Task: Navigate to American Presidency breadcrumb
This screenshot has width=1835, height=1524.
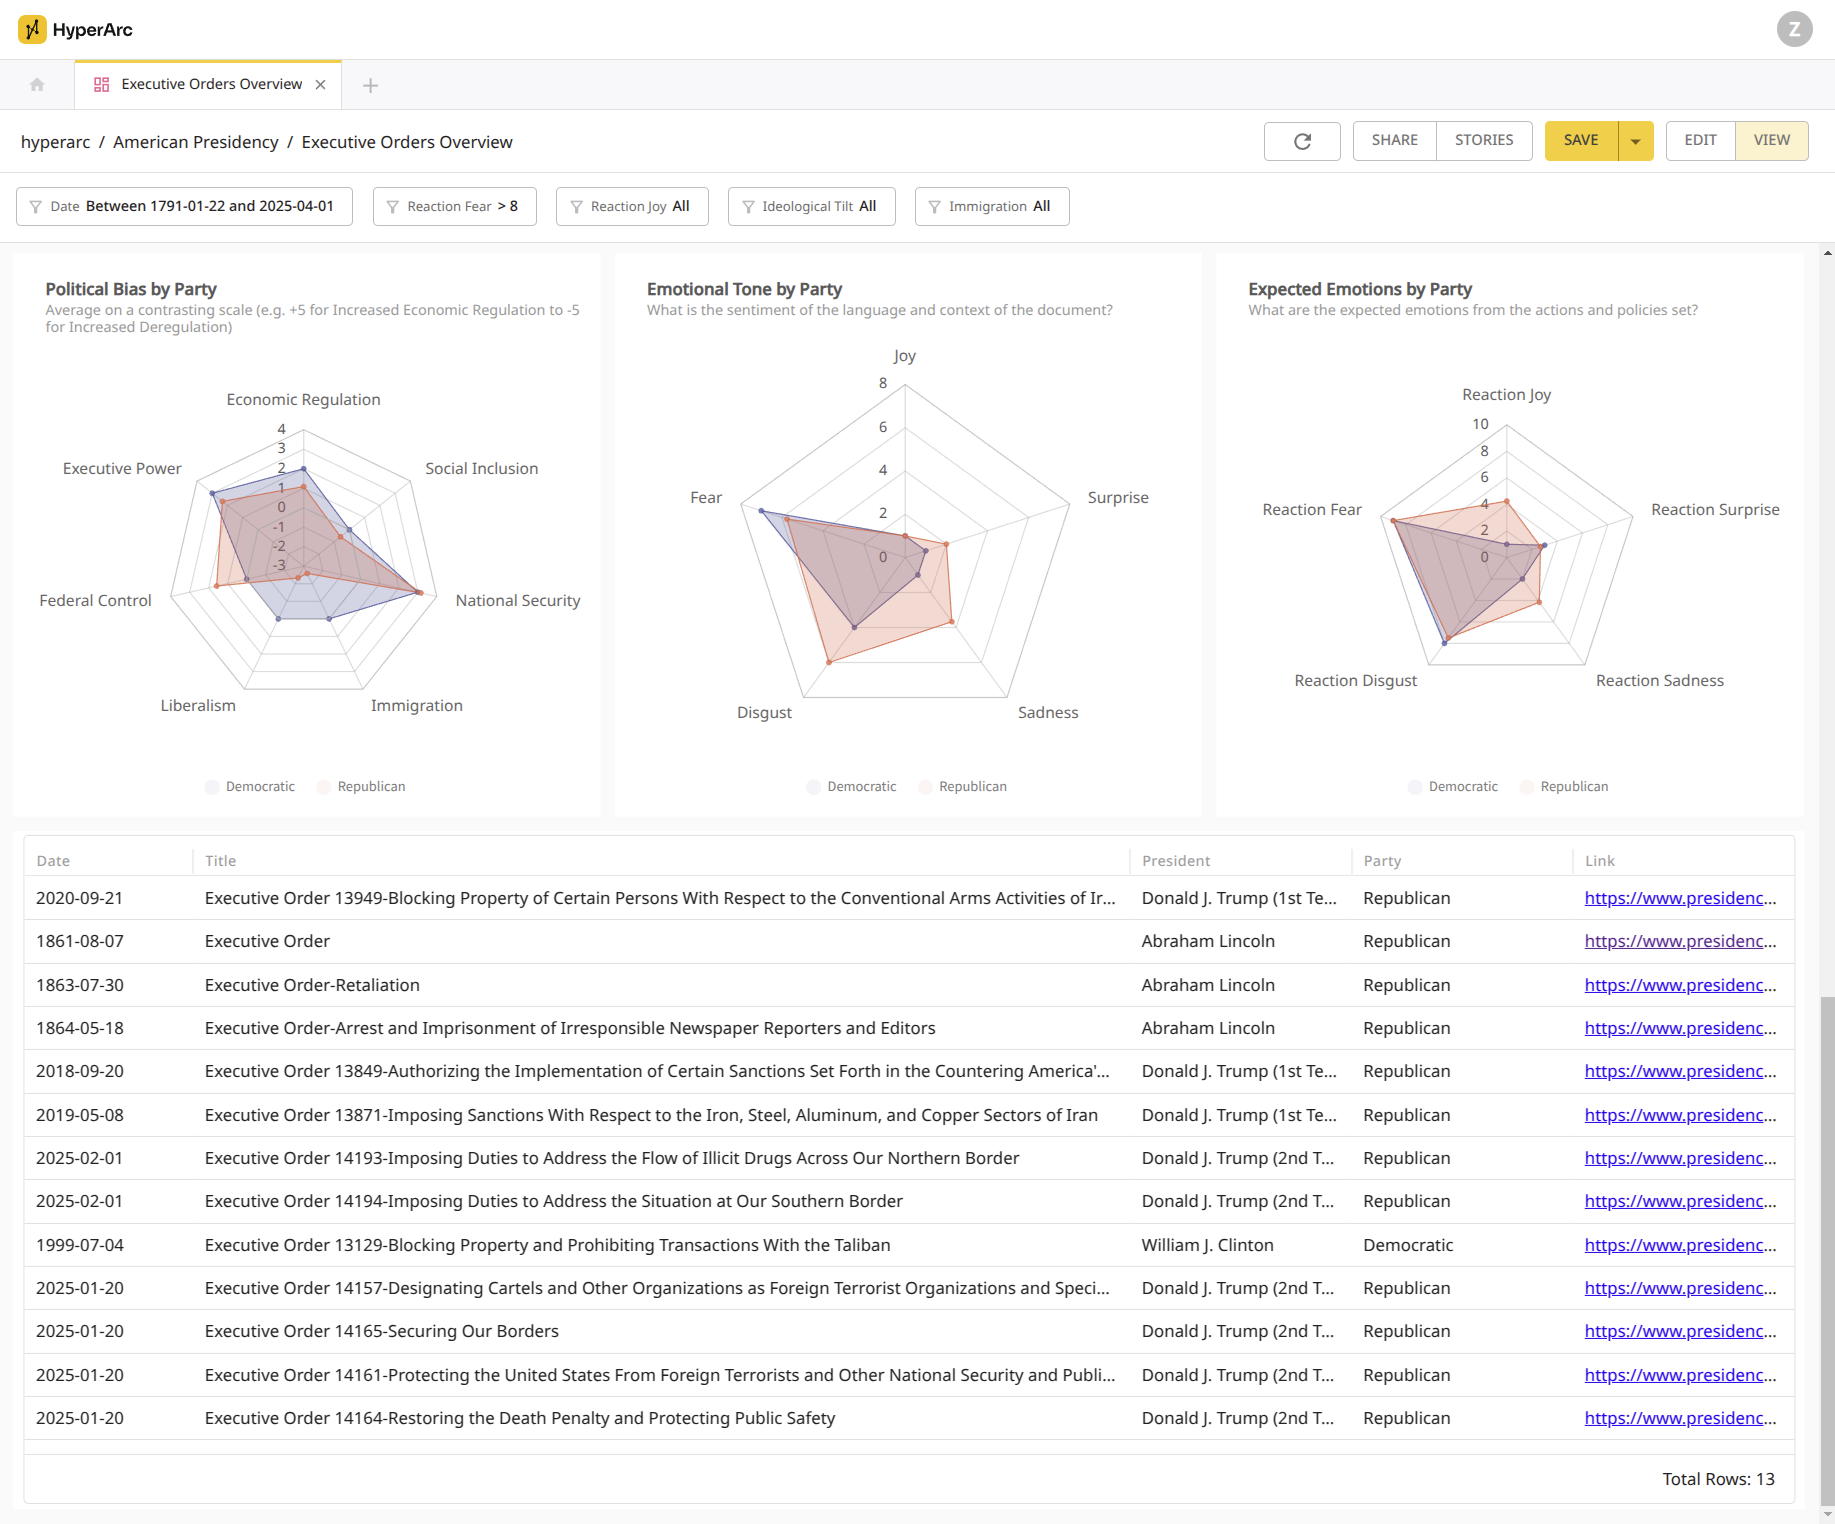Action: click(x=196, y=143)
